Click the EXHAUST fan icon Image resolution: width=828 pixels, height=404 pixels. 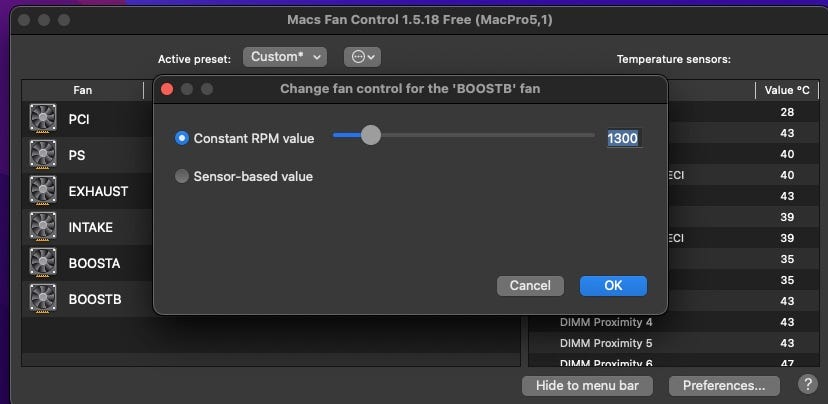[x=43, y=191]
